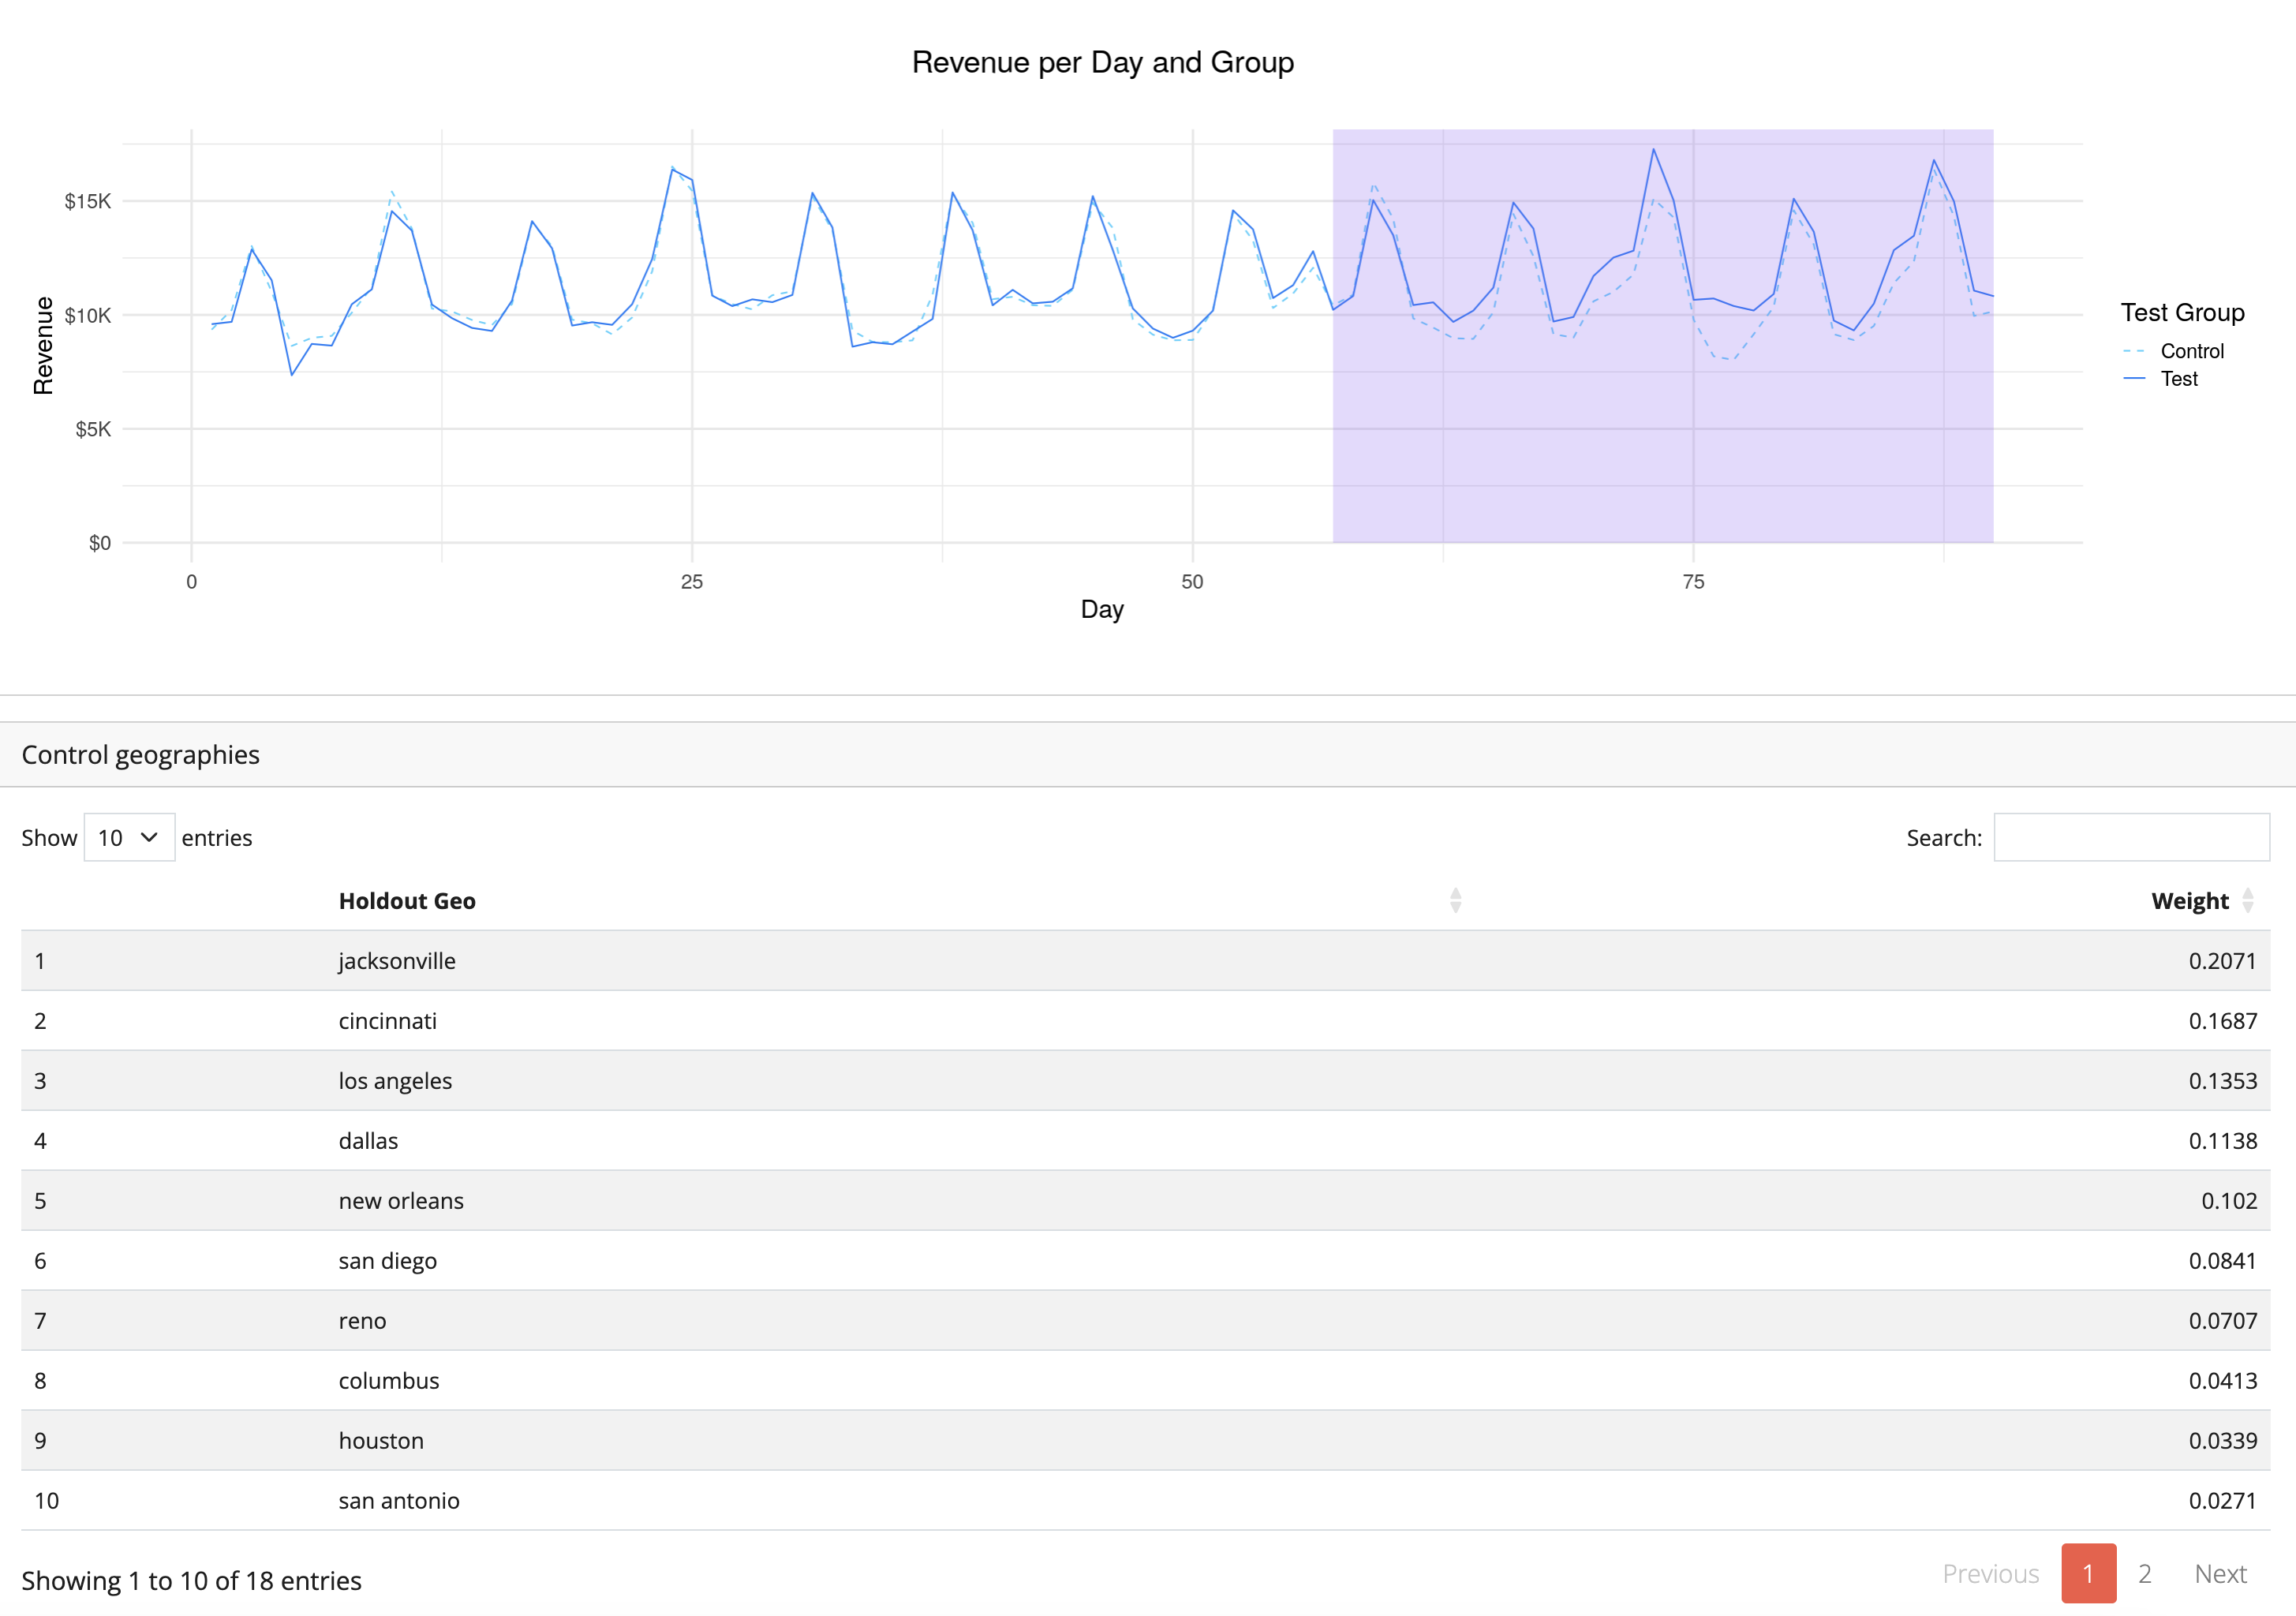This screenshot has height=1616, width=2296.
Task: Click row number 10 in the table
Action: click(47, 1501)
